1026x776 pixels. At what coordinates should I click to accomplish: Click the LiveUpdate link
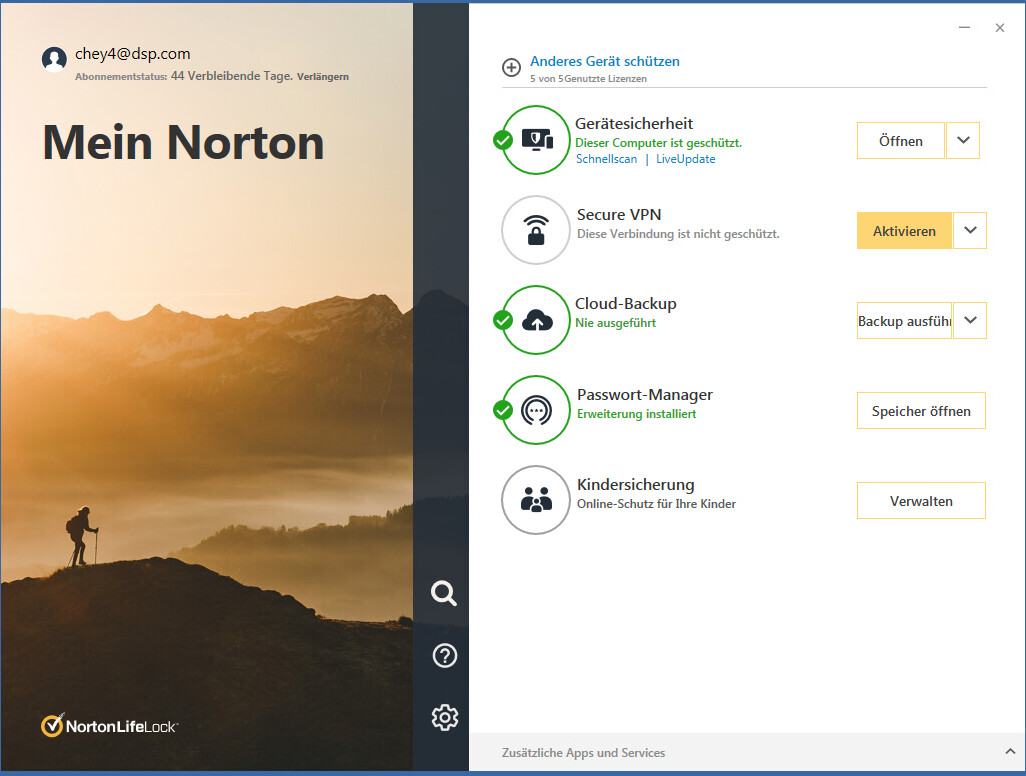tap(685, 159)
